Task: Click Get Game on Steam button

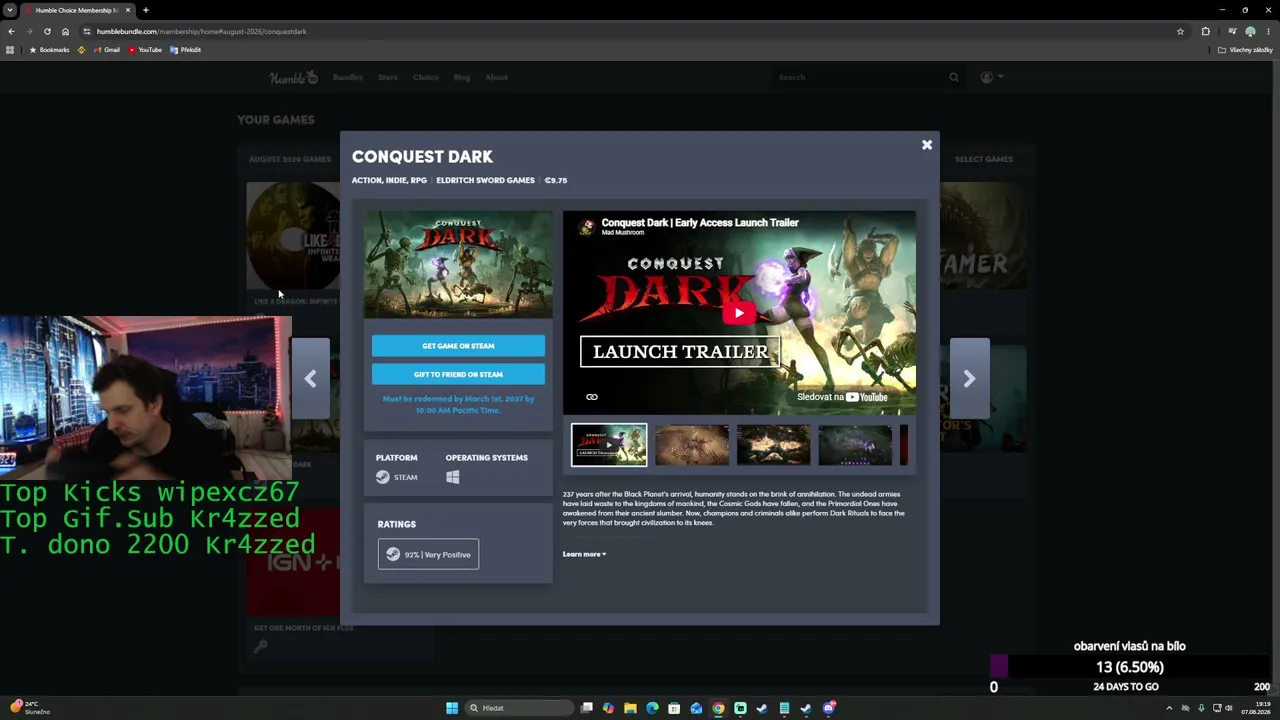Action: point(458,346)
